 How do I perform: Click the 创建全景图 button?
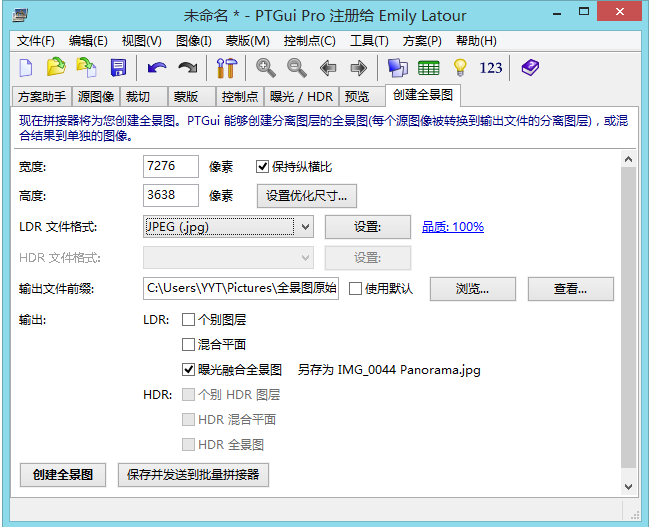pos(63,475)
